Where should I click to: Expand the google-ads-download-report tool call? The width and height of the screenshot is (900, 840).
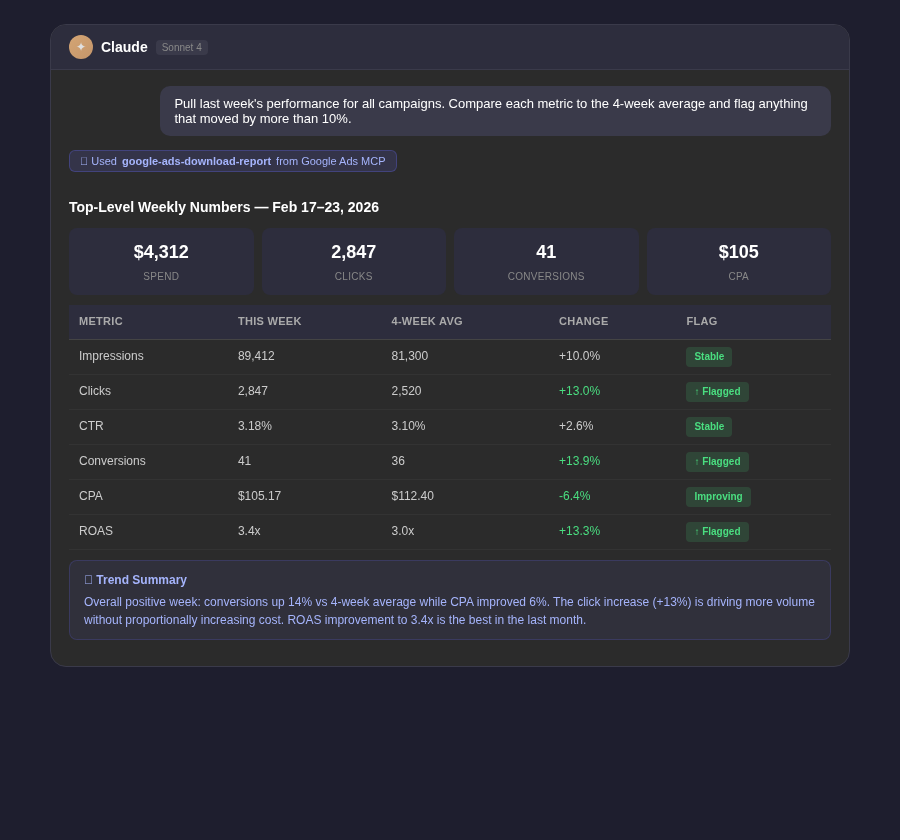tap(196, 161)
